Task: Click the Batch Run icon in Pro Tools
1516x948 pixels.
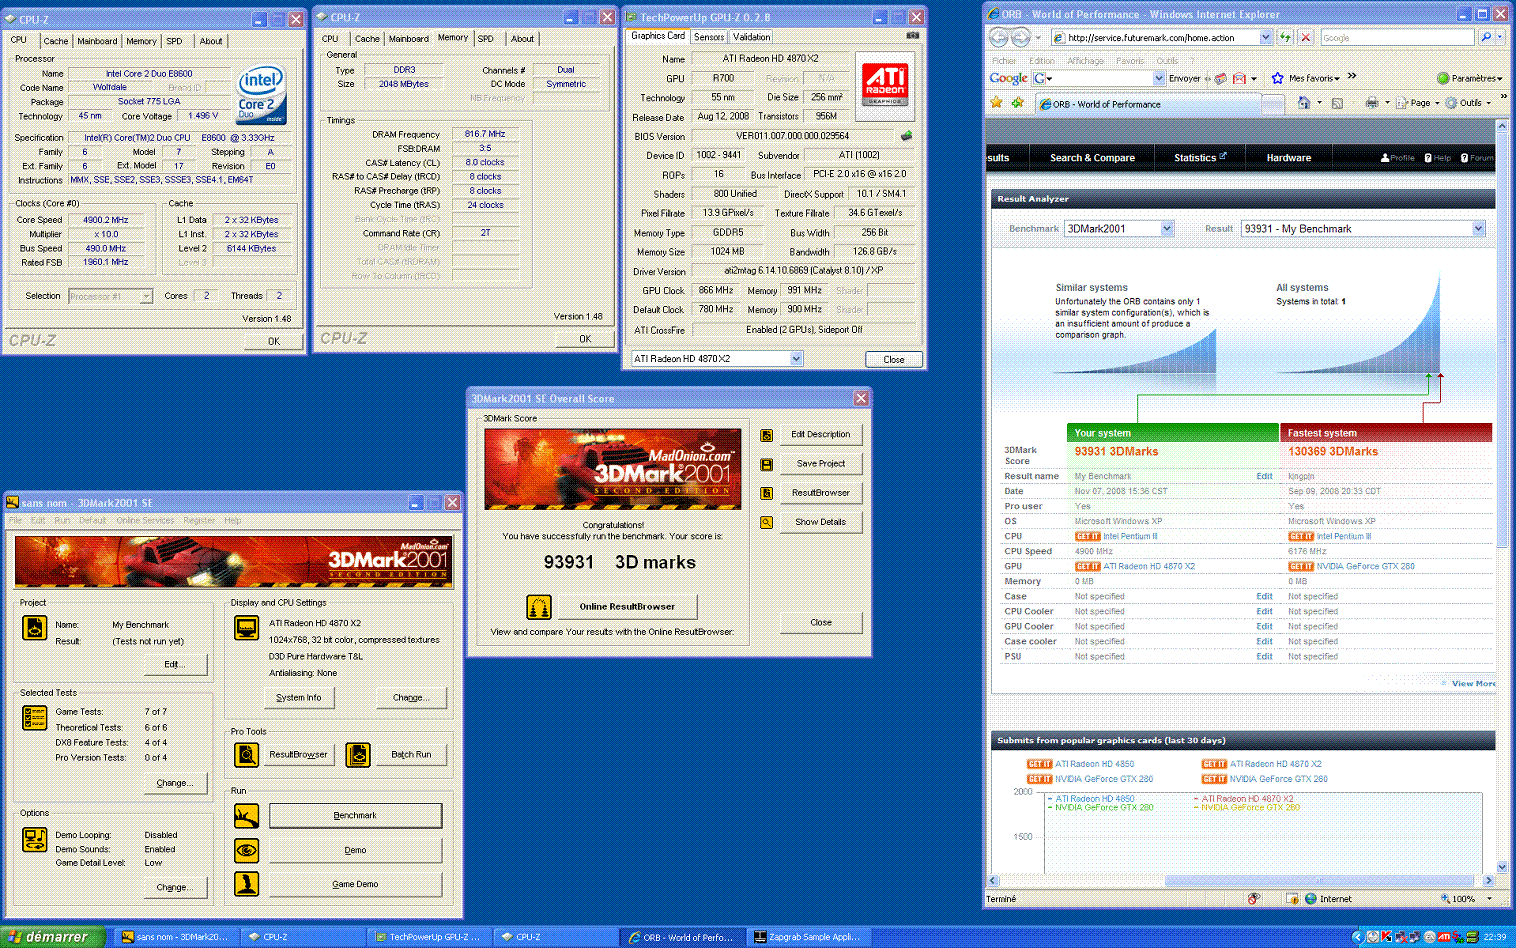Action: [358, 755]
